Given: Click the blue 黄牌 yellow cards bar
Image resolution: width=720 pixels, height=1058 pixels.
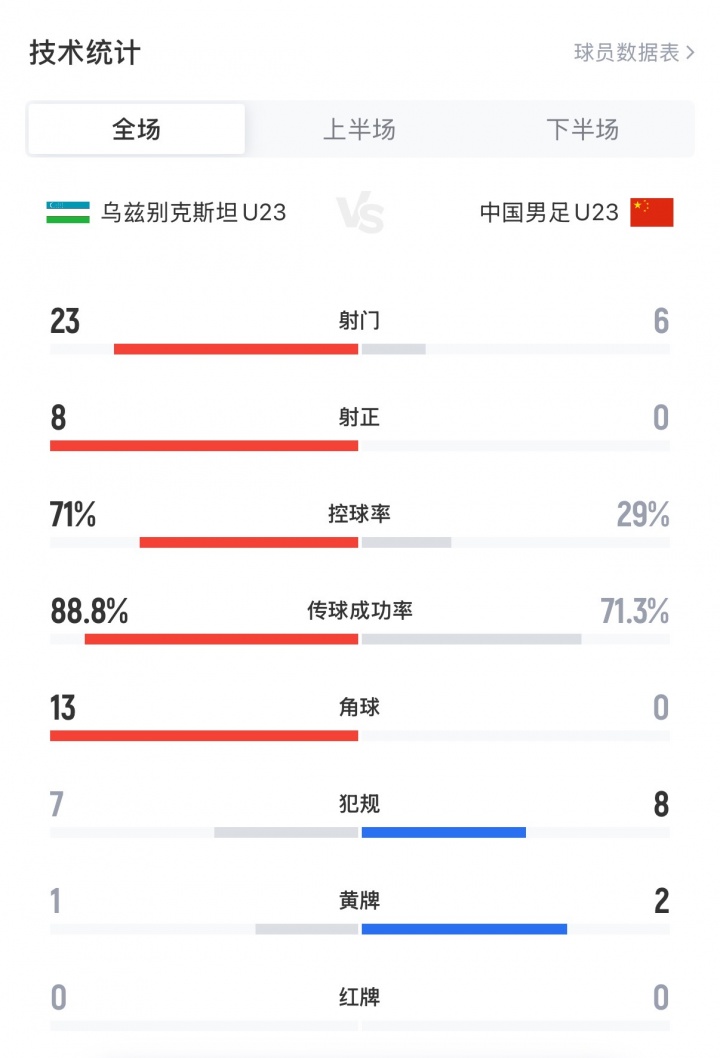Looking at the screenshot, I should [x=464, y=929].
